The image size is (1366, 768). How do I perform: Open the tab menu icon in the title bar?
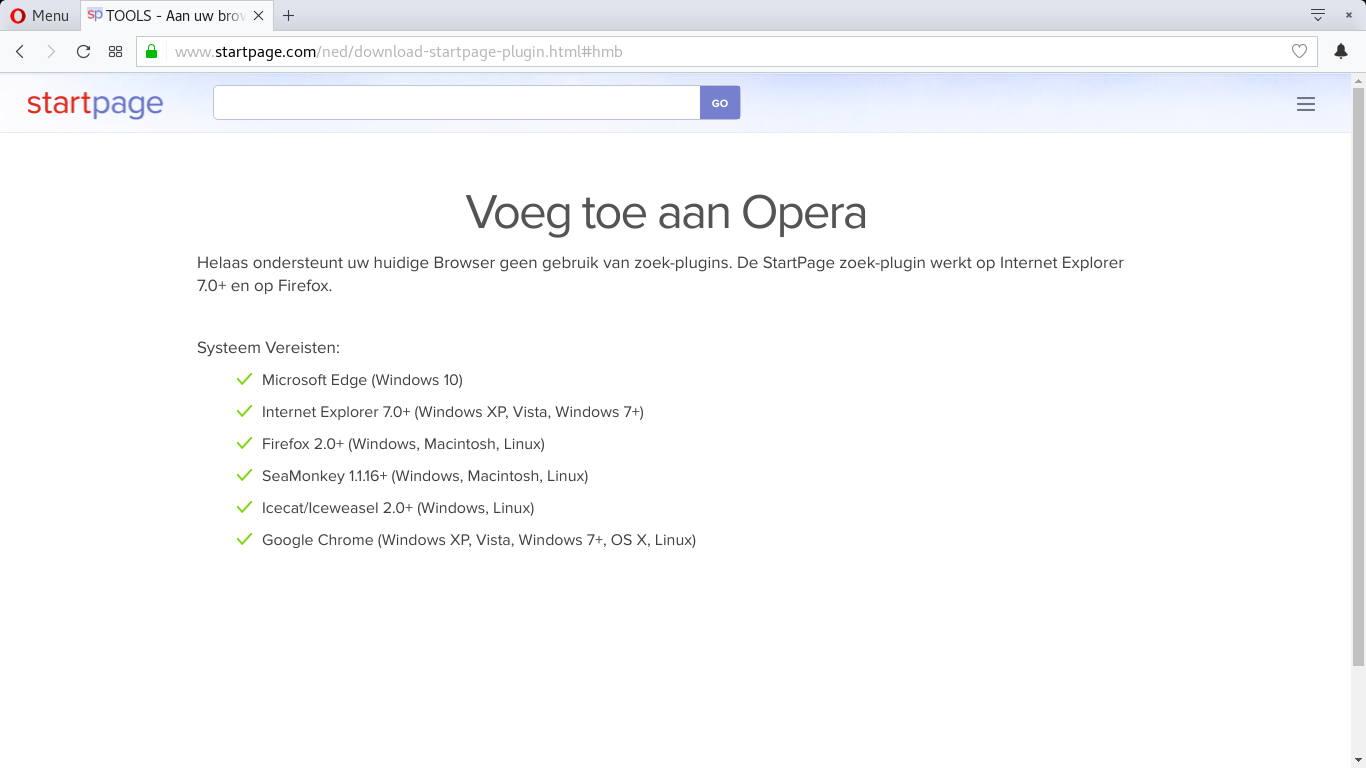coord(1318,15)
